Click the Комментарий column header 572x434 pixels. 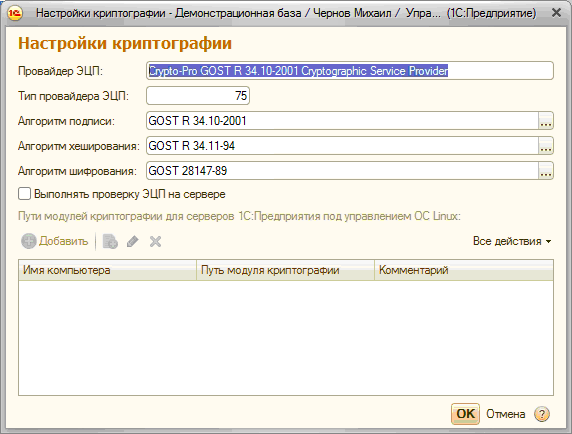pyautogui.click(x=464, y=270)
